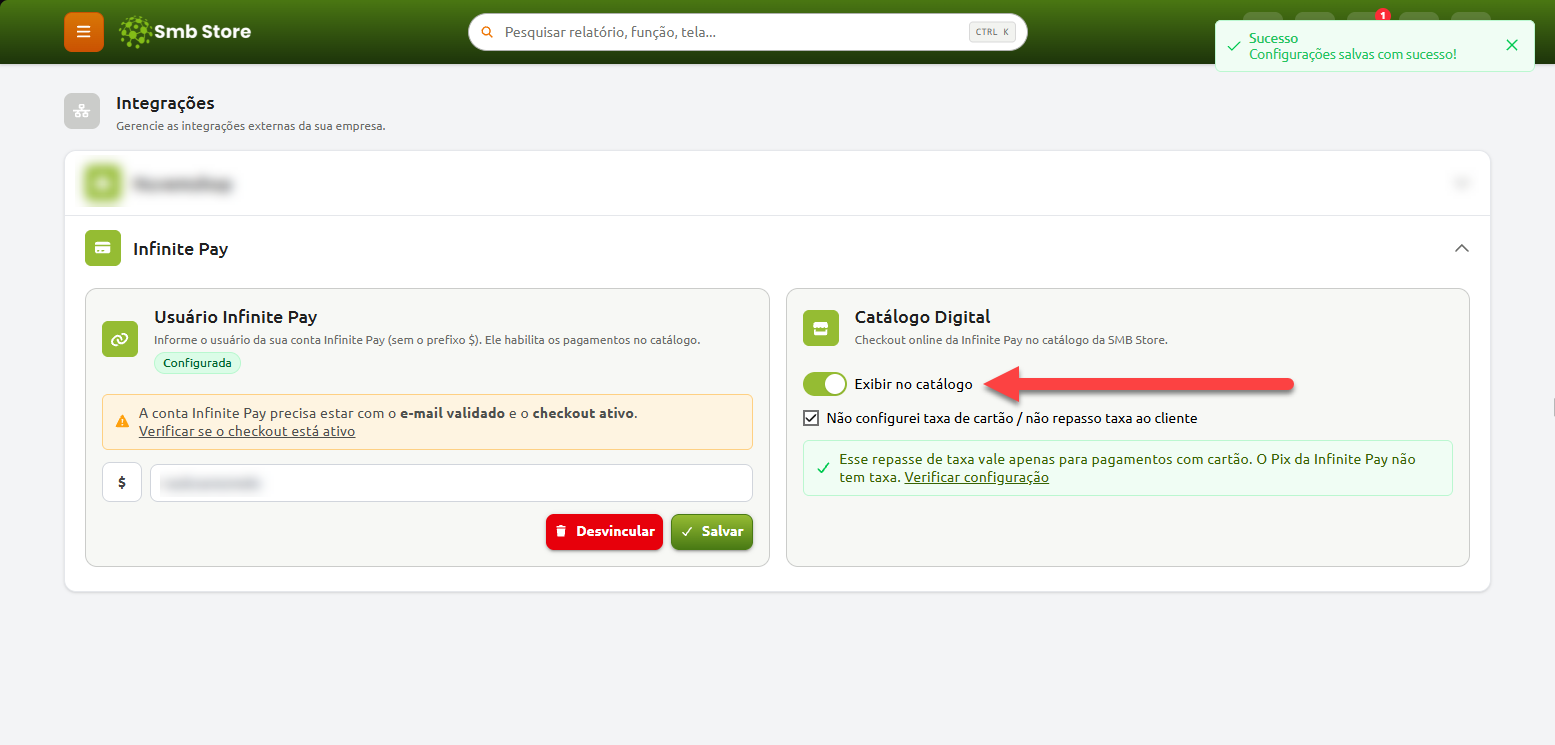Screen dimensions: 1555x745
Task: Open the orange hamburger menu
Action: [x=83, y=32]
